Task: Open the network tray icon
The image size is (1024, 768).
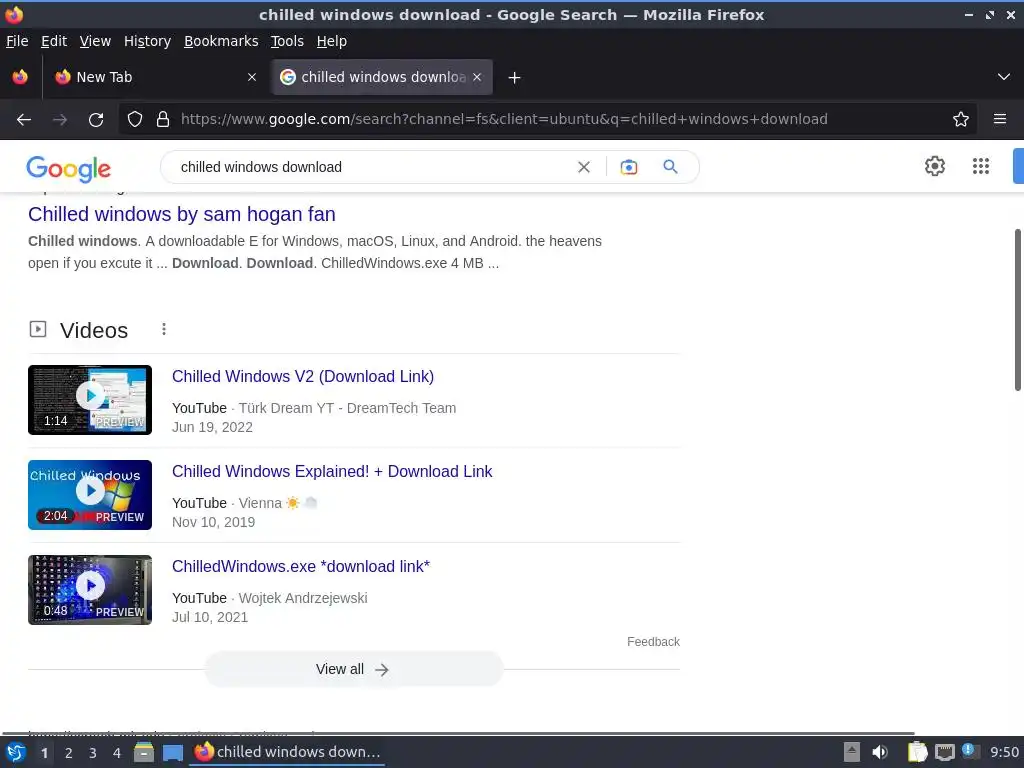Action: coord(944,752)
